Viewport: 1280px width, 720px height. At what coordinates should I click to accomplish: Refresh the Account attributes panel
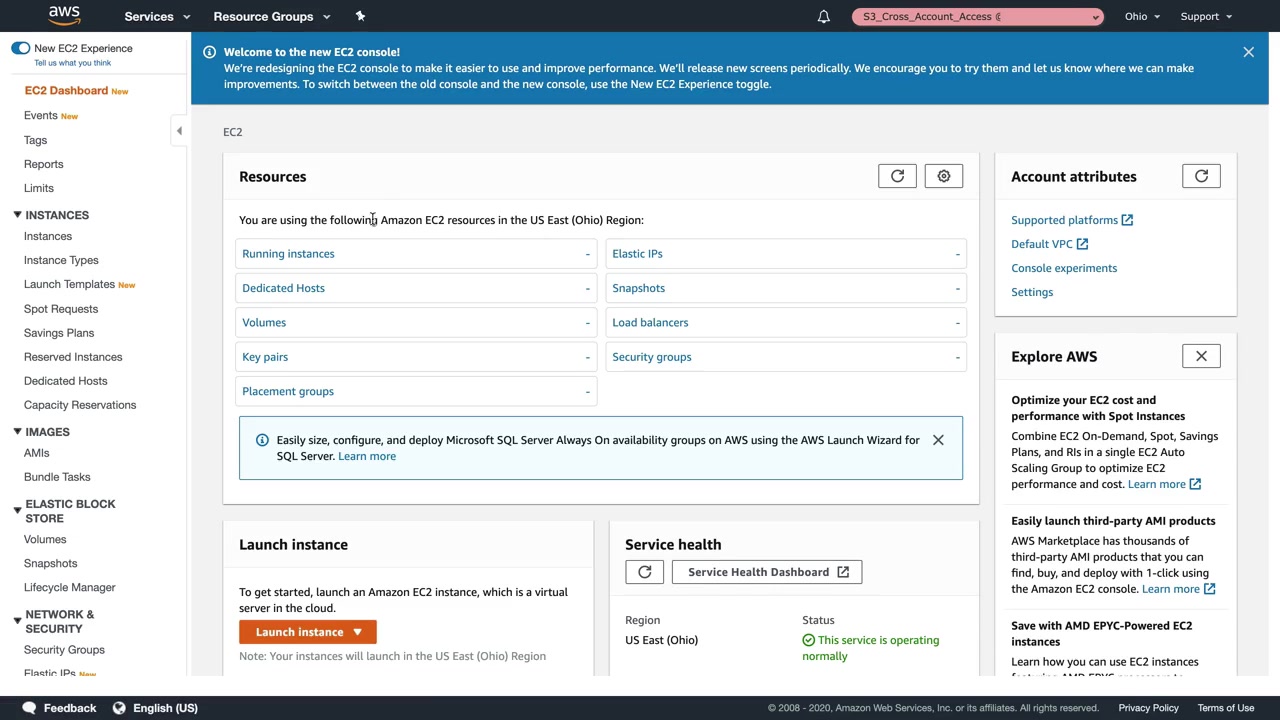pyautogui.click(x=1201, y=176)
